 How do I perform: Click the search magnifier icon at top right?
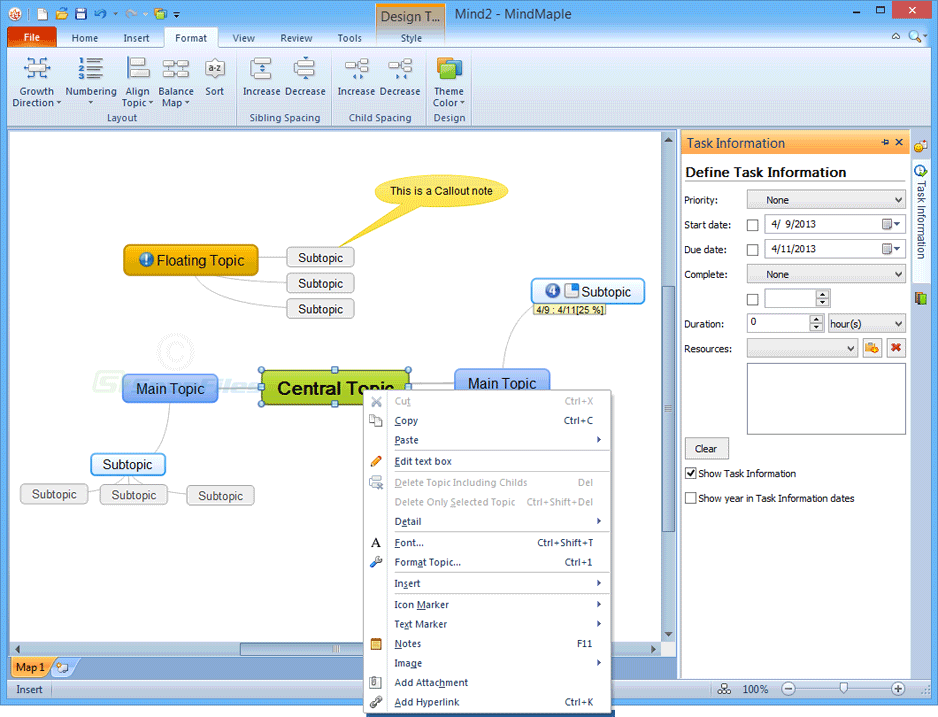coord(914,36)
